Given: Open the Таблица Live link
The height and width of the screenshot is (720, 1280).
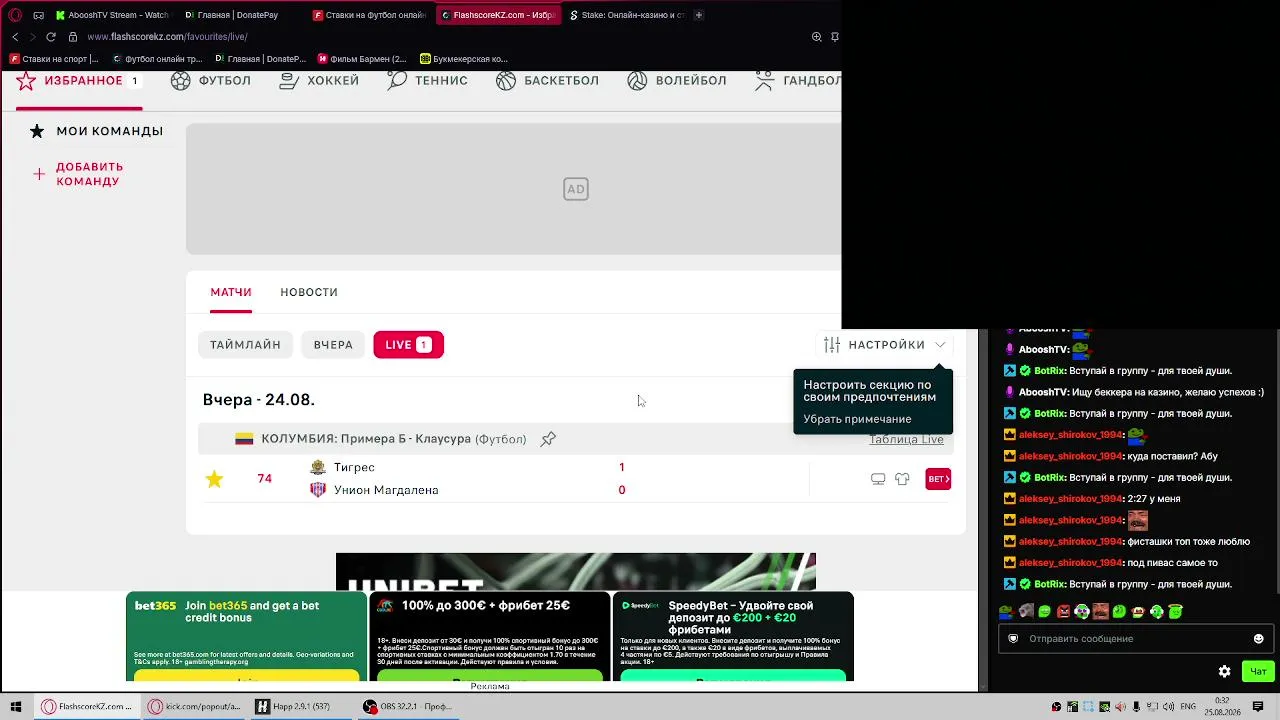Looking at the screenshot, I should (906, 439).
